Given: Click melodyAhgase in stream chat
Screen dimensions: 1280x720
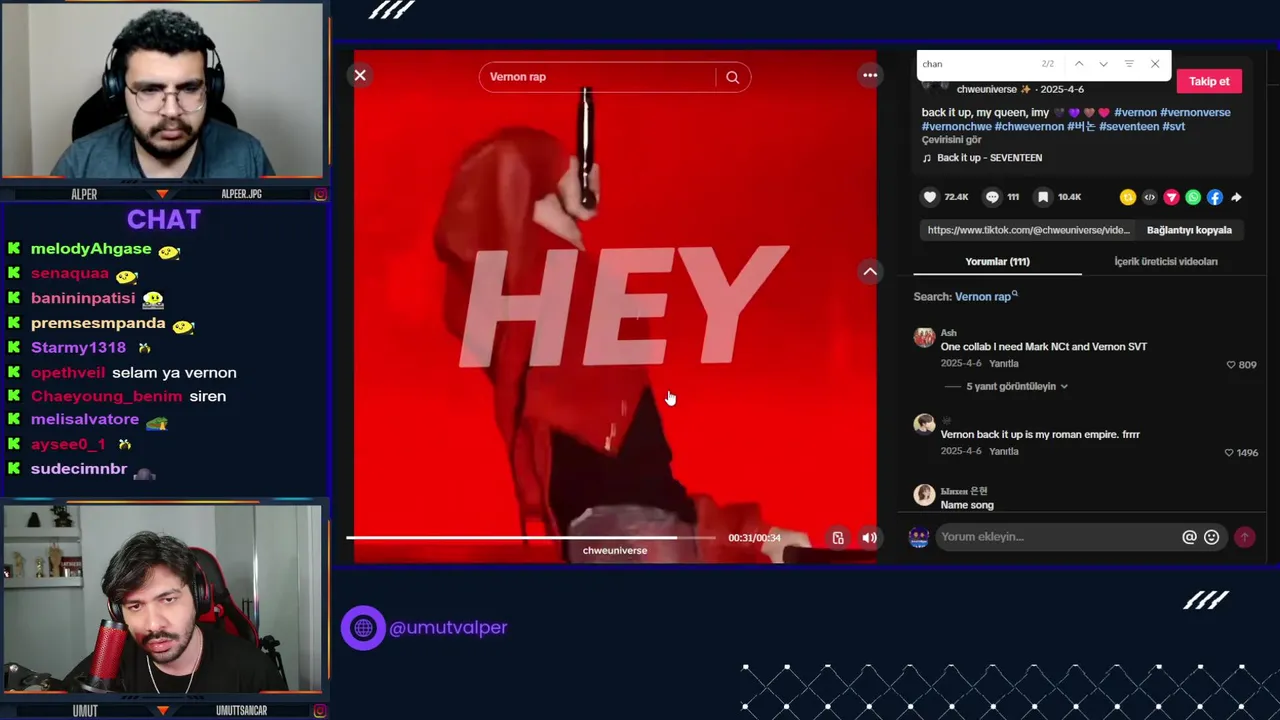Looking at the screenshot, I should [91, 249].
